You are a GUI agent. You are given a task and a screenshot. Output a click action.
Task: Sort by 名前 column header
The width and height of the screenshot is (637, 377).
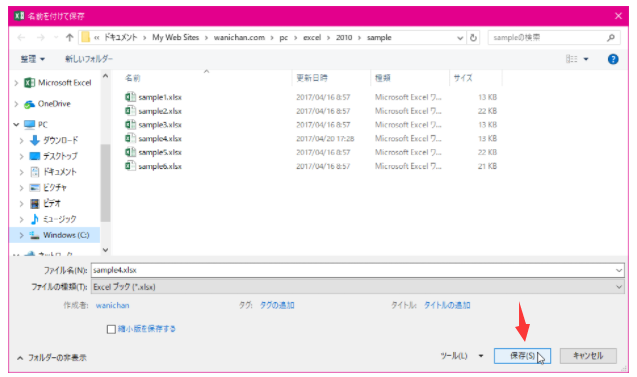coord(133,78)
